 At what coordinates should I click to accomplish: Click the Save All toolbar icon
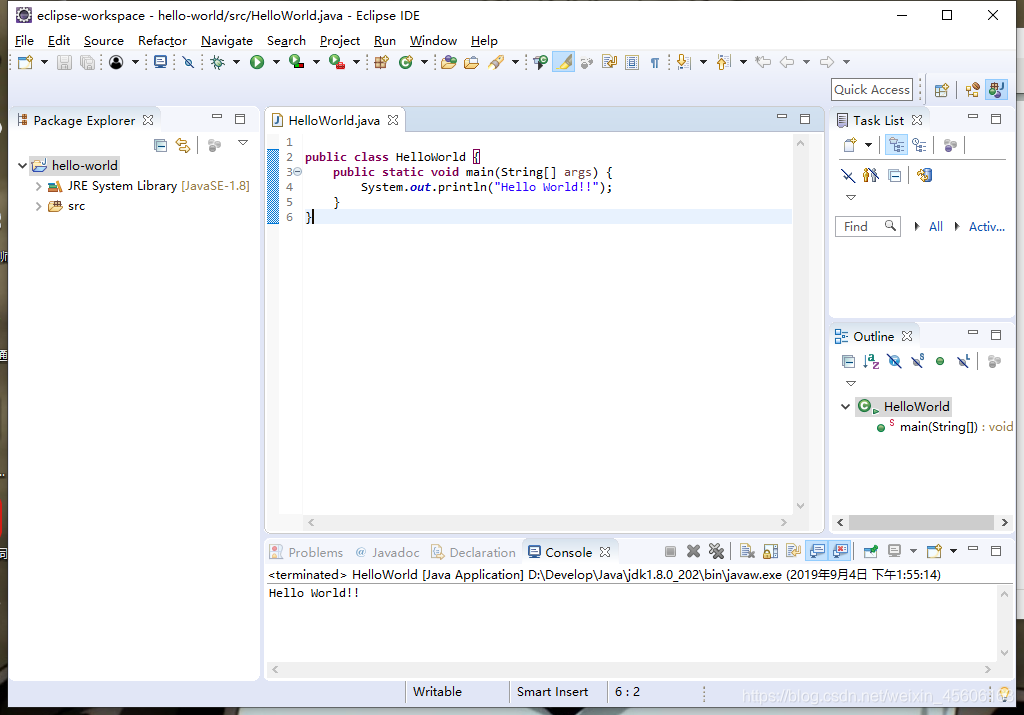pyautogui.click(x=87, y=62)
